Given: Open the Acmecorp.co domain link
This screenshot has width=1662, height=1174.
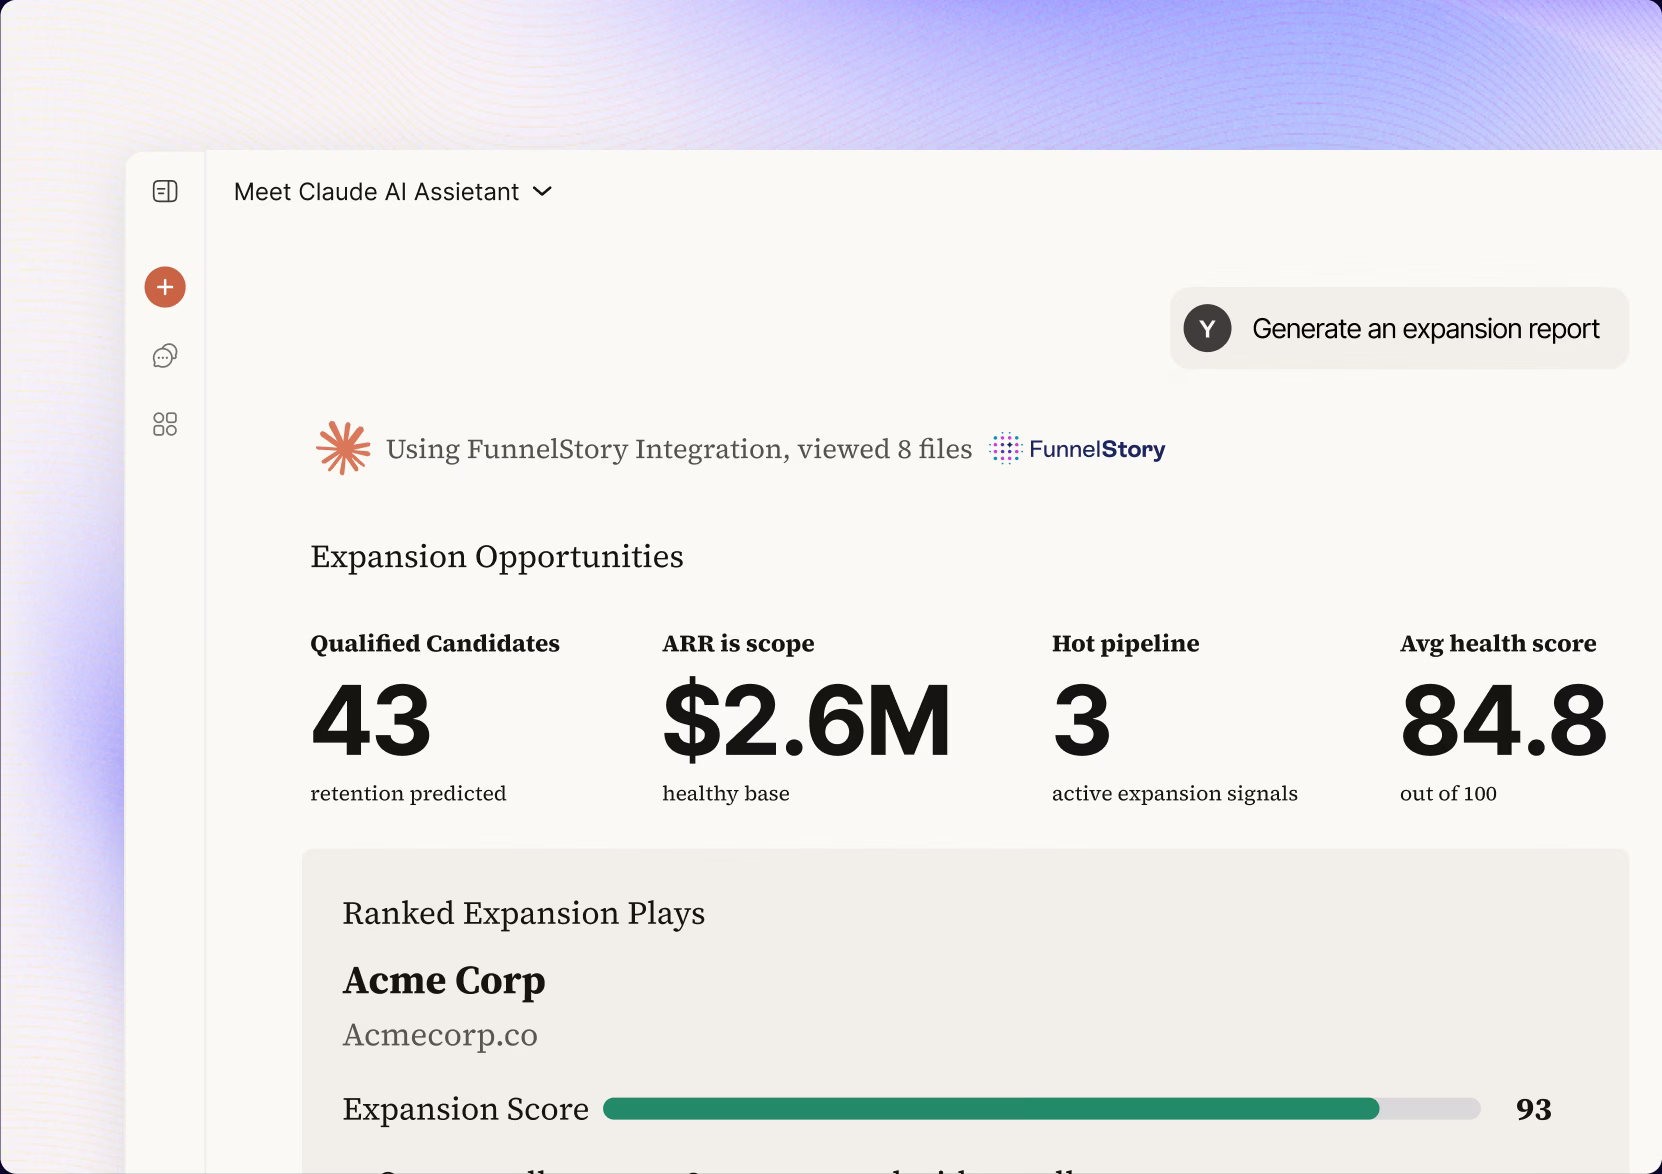Looking at the screenshot, I should (x=440, y=1035).
